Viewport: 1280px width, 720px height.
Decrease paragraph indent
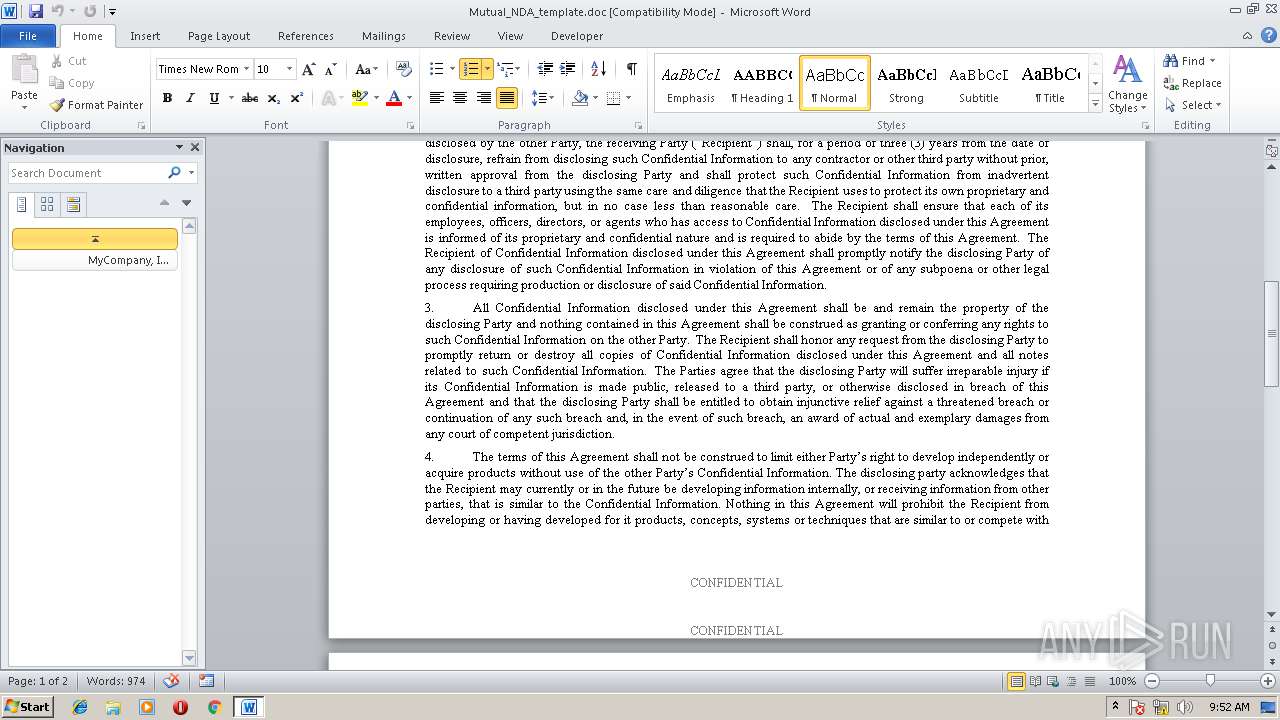coord(545,69)
